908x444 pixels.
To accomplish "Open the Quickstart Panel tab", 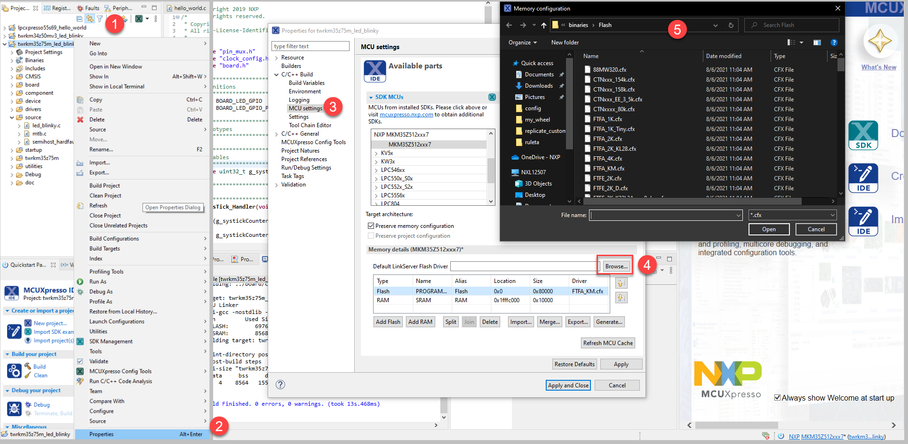I will click(x=28, y=265).
